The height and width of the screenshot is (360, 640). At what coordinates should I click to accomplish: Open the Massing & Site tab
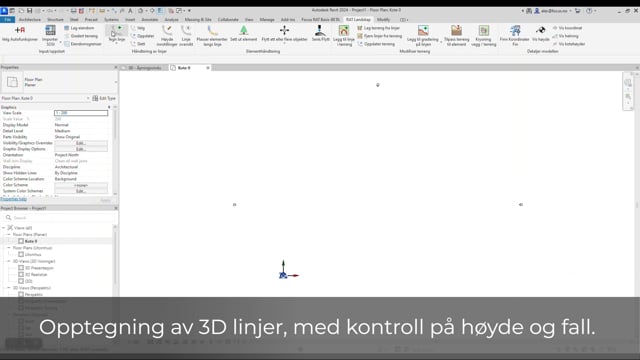coord(198,20)
